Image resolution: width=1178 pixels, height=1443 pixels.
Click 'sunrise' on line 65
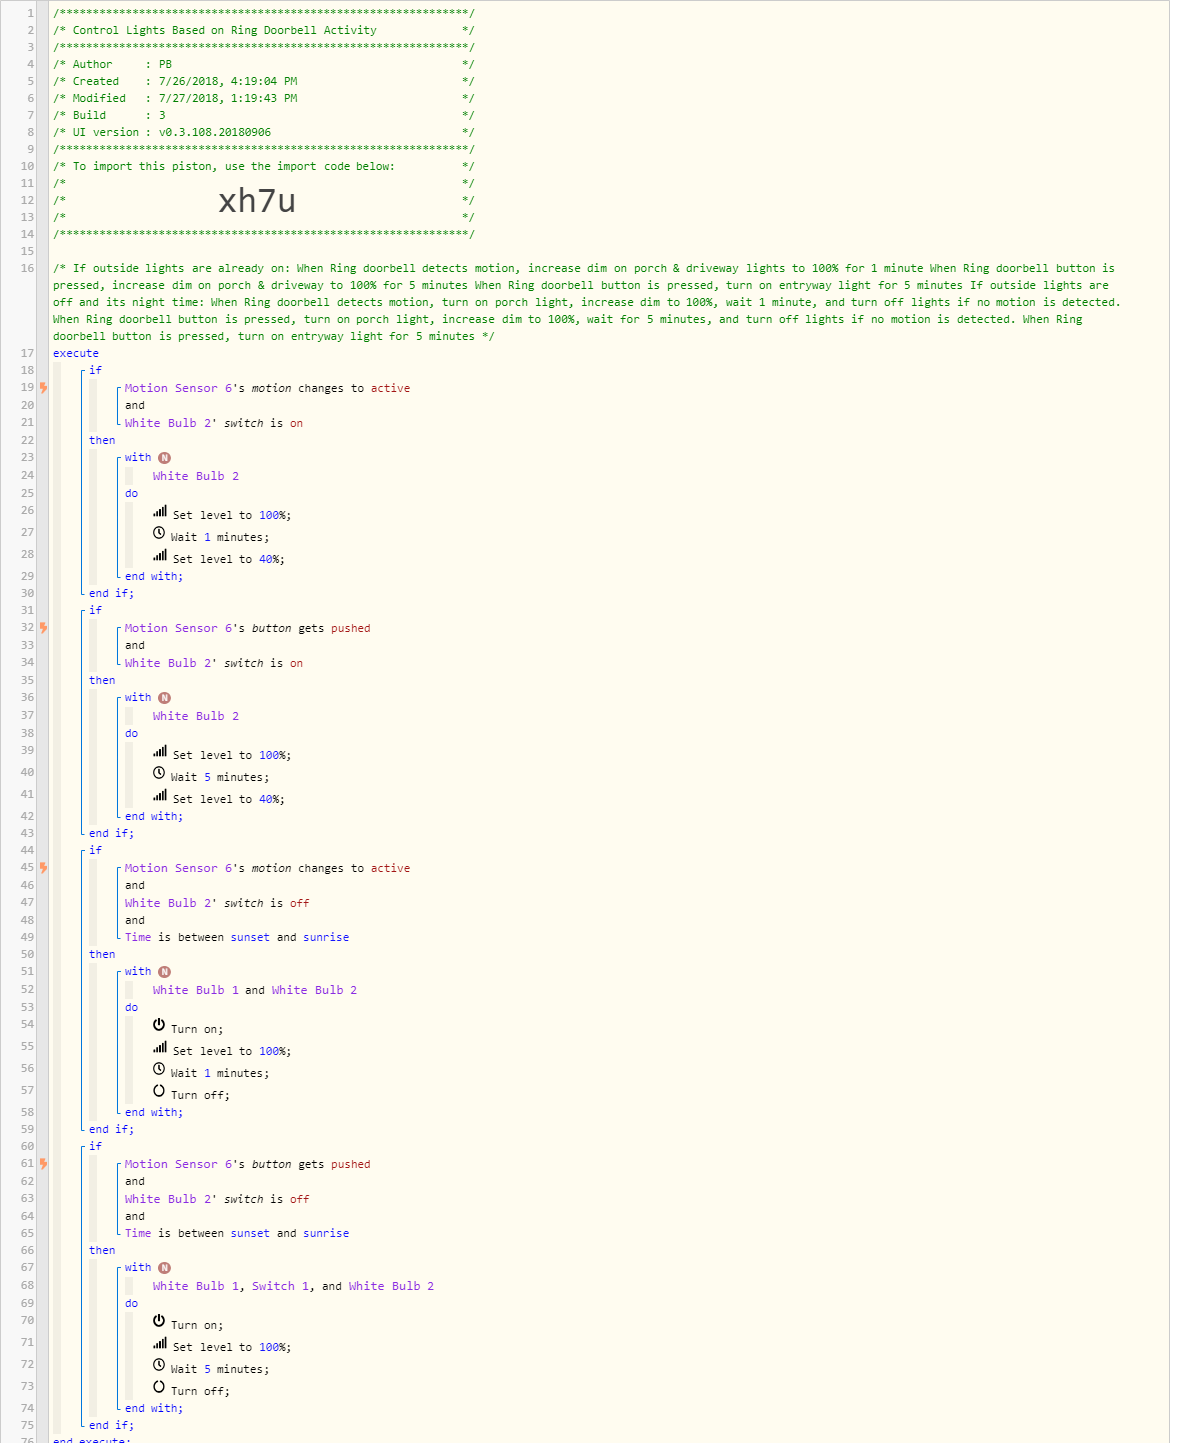tap(327, 1233)
